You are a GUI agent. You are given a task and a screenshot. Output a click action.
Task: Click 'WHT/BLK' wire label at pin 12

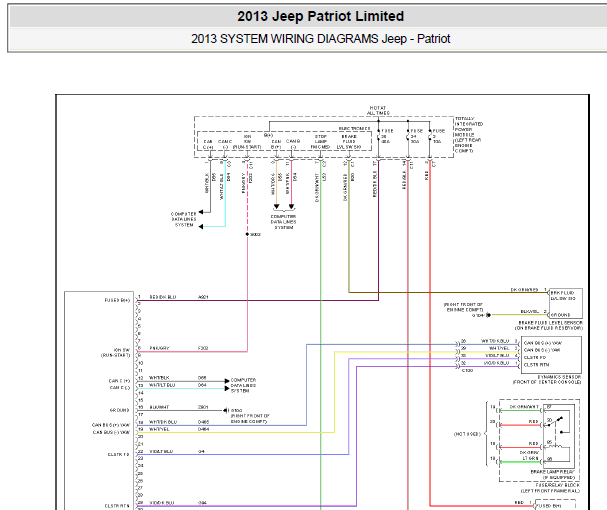point(159,378)
